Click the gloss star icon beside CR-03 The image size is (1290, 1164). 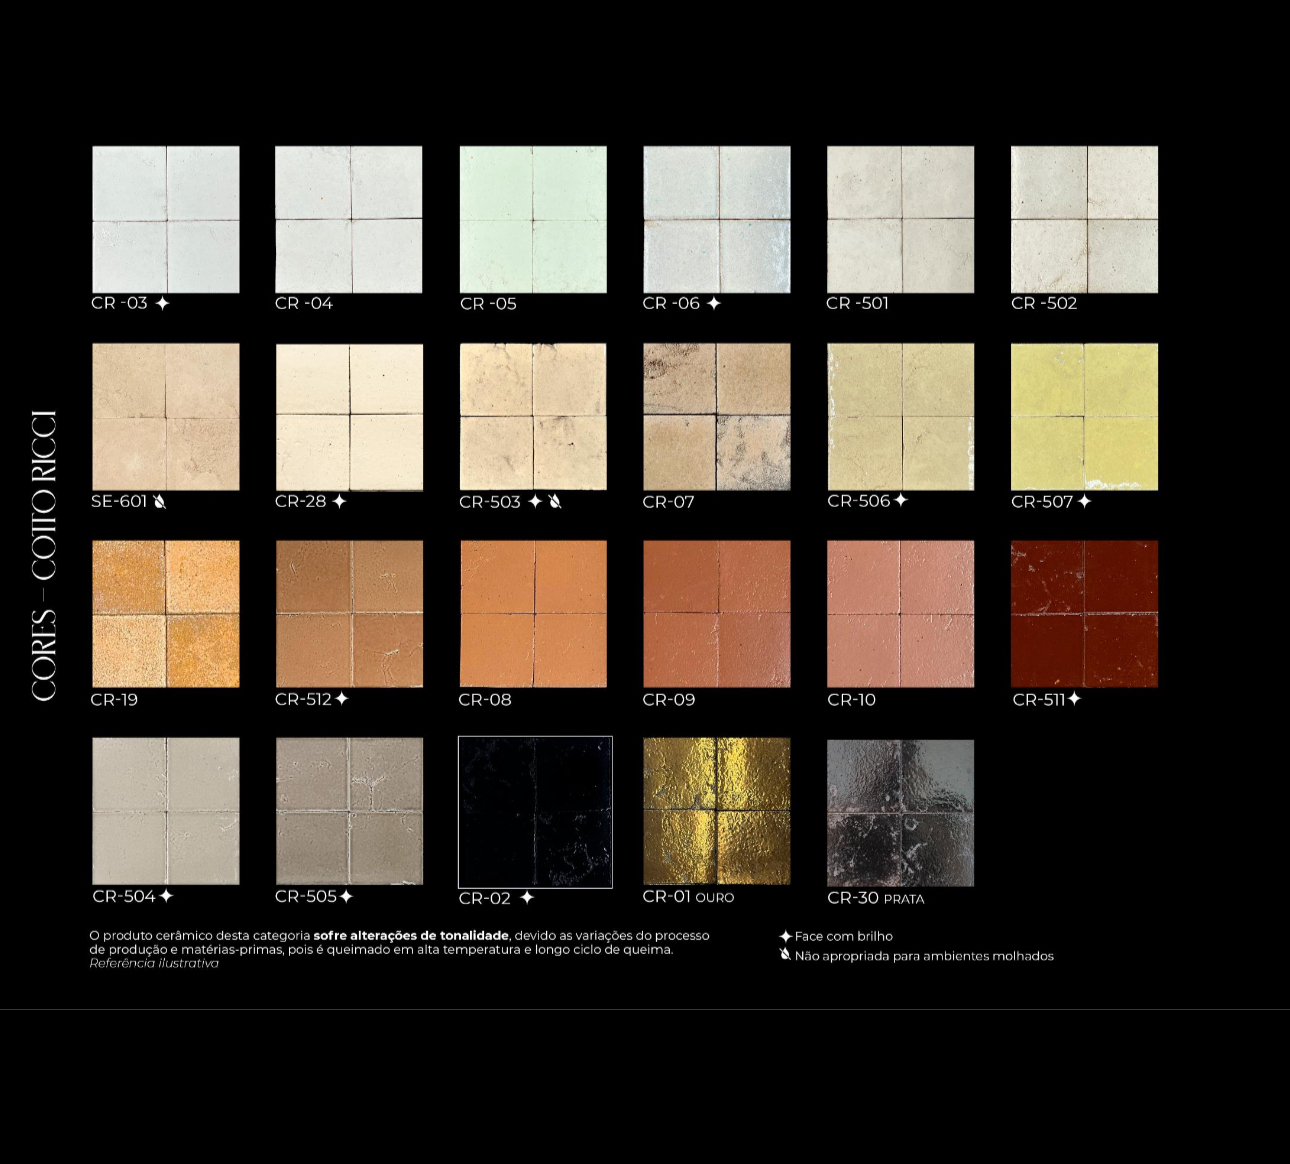pyautogui.click(x=162, y=303)
